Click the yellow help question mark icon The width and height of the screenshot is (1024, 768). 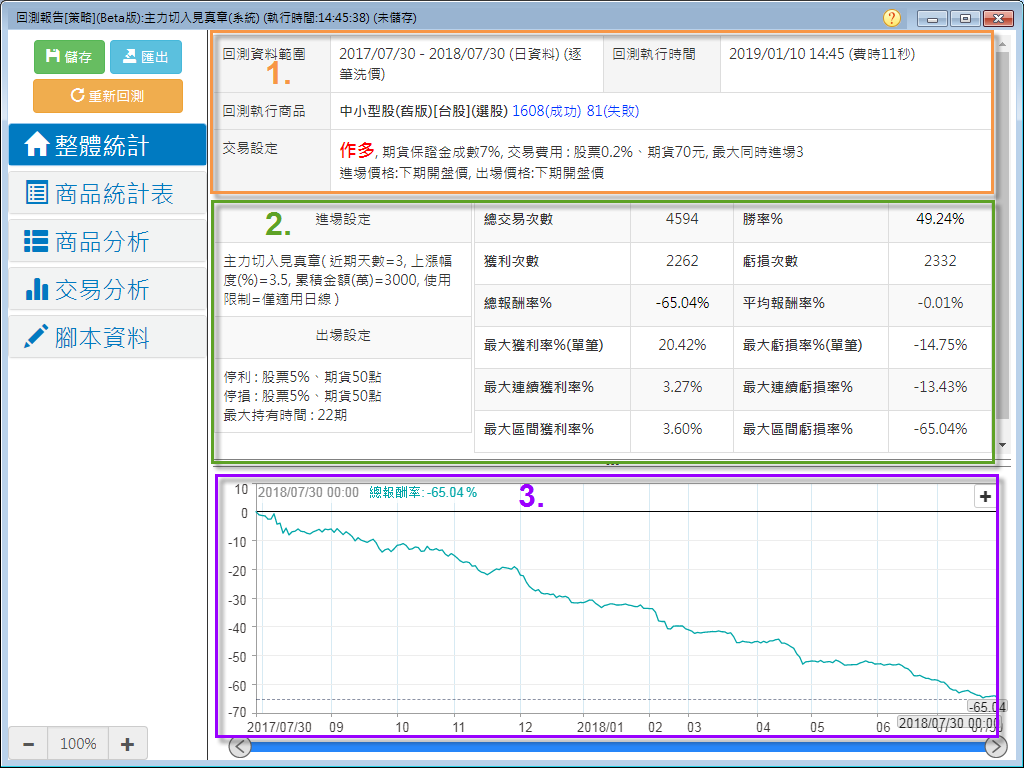point(892,18)
